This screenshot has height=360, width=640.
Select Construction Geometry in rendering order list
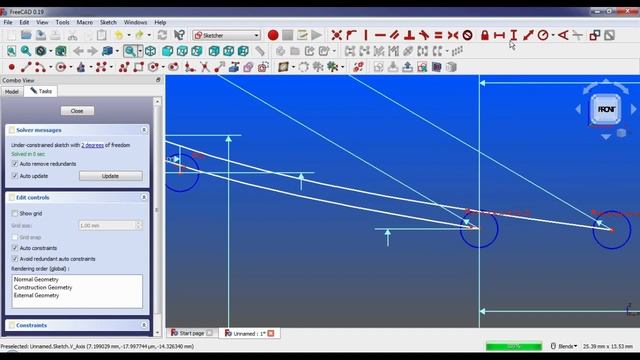tap(43, 287)
